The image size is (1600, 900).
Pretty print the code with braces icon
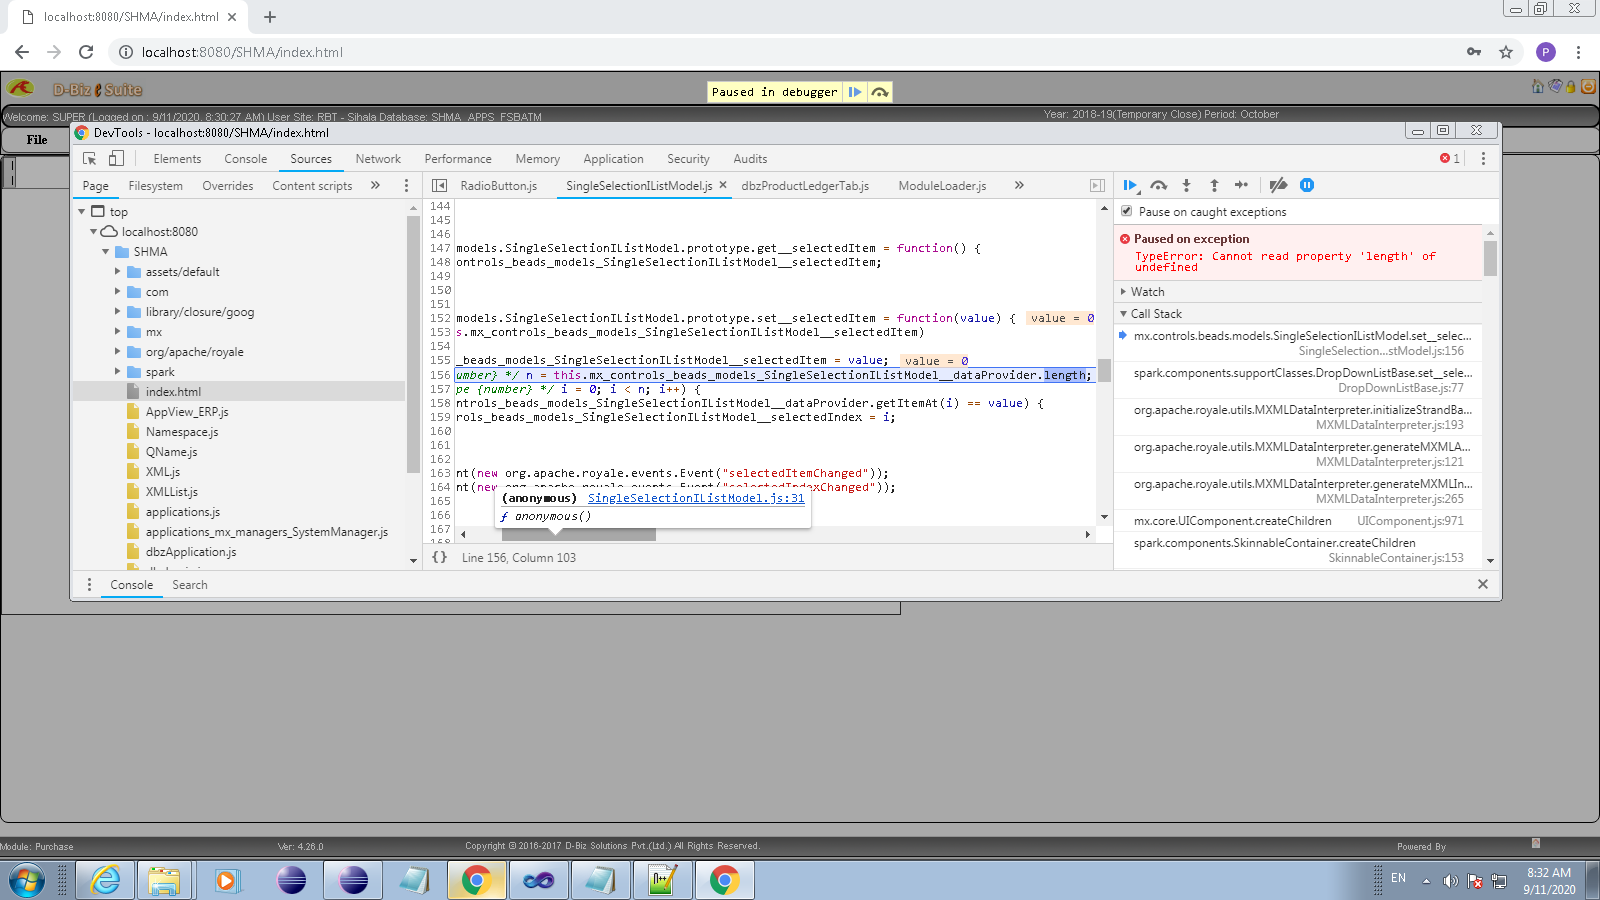point(439,557)
